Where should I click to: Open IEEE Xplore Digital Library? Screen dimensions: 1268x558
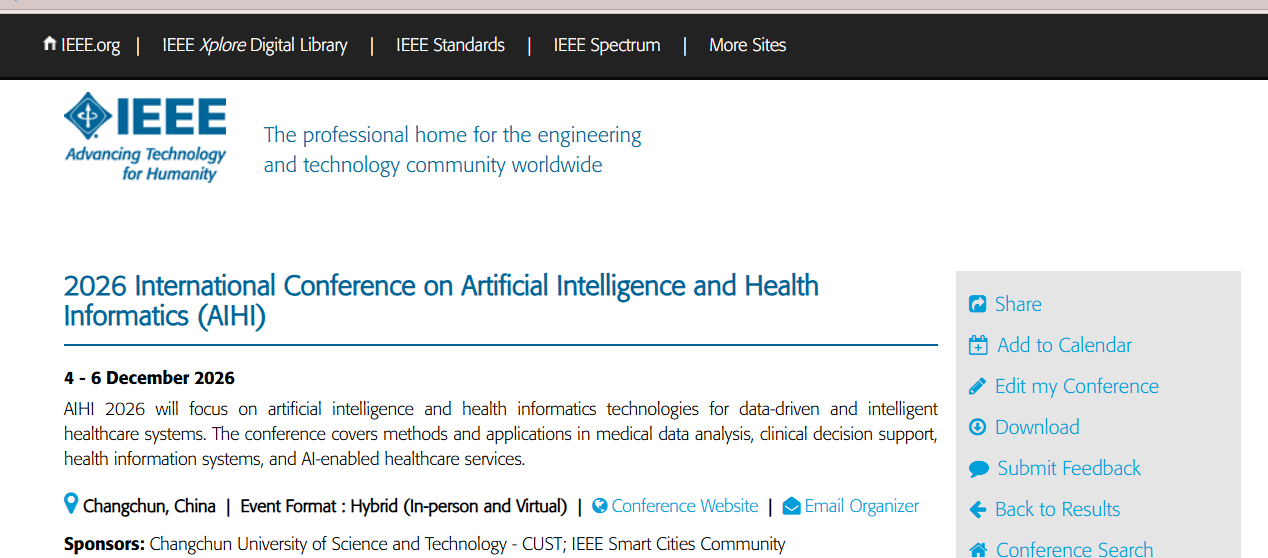coord(255,45)
